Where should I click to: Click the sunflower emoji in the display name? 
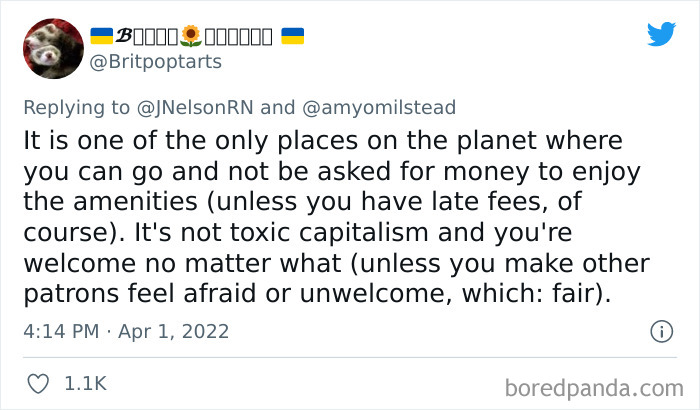pos(192,37)
